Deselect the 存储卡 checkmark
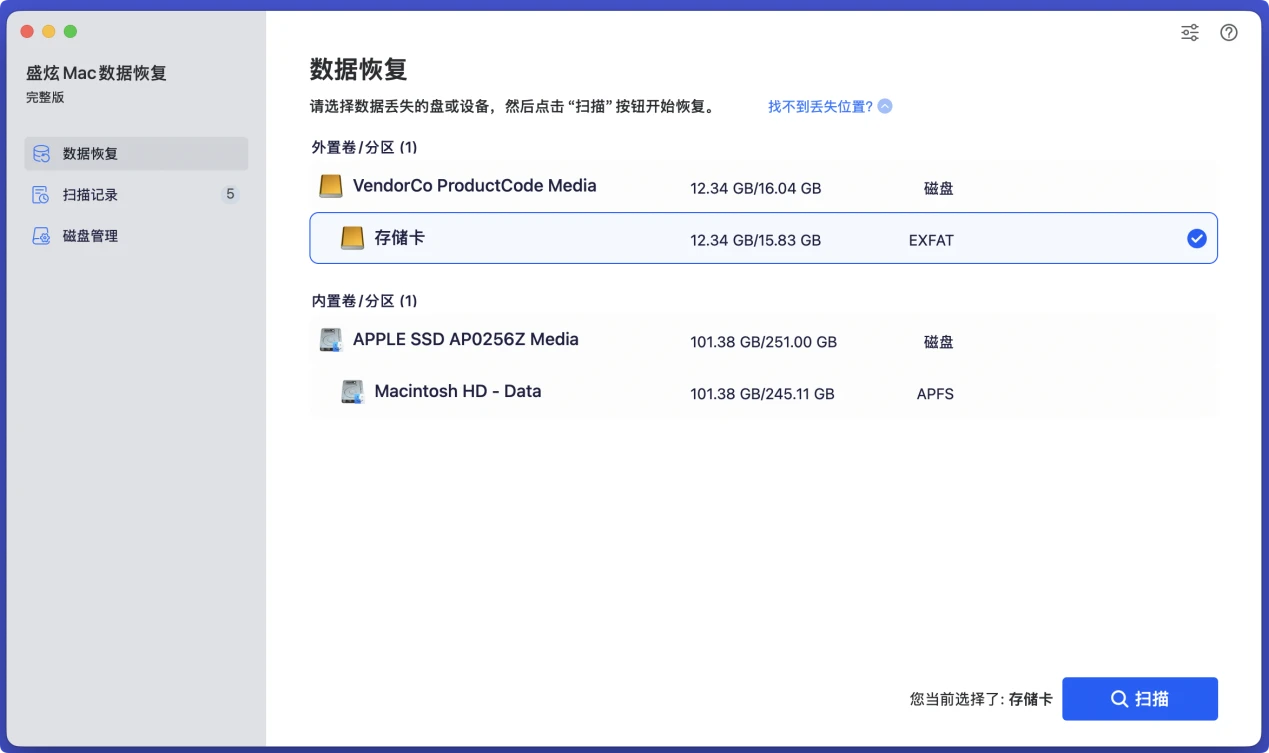Image resolution: width=1269 pixels, height=753 pixels. (x=1197, y=238)
